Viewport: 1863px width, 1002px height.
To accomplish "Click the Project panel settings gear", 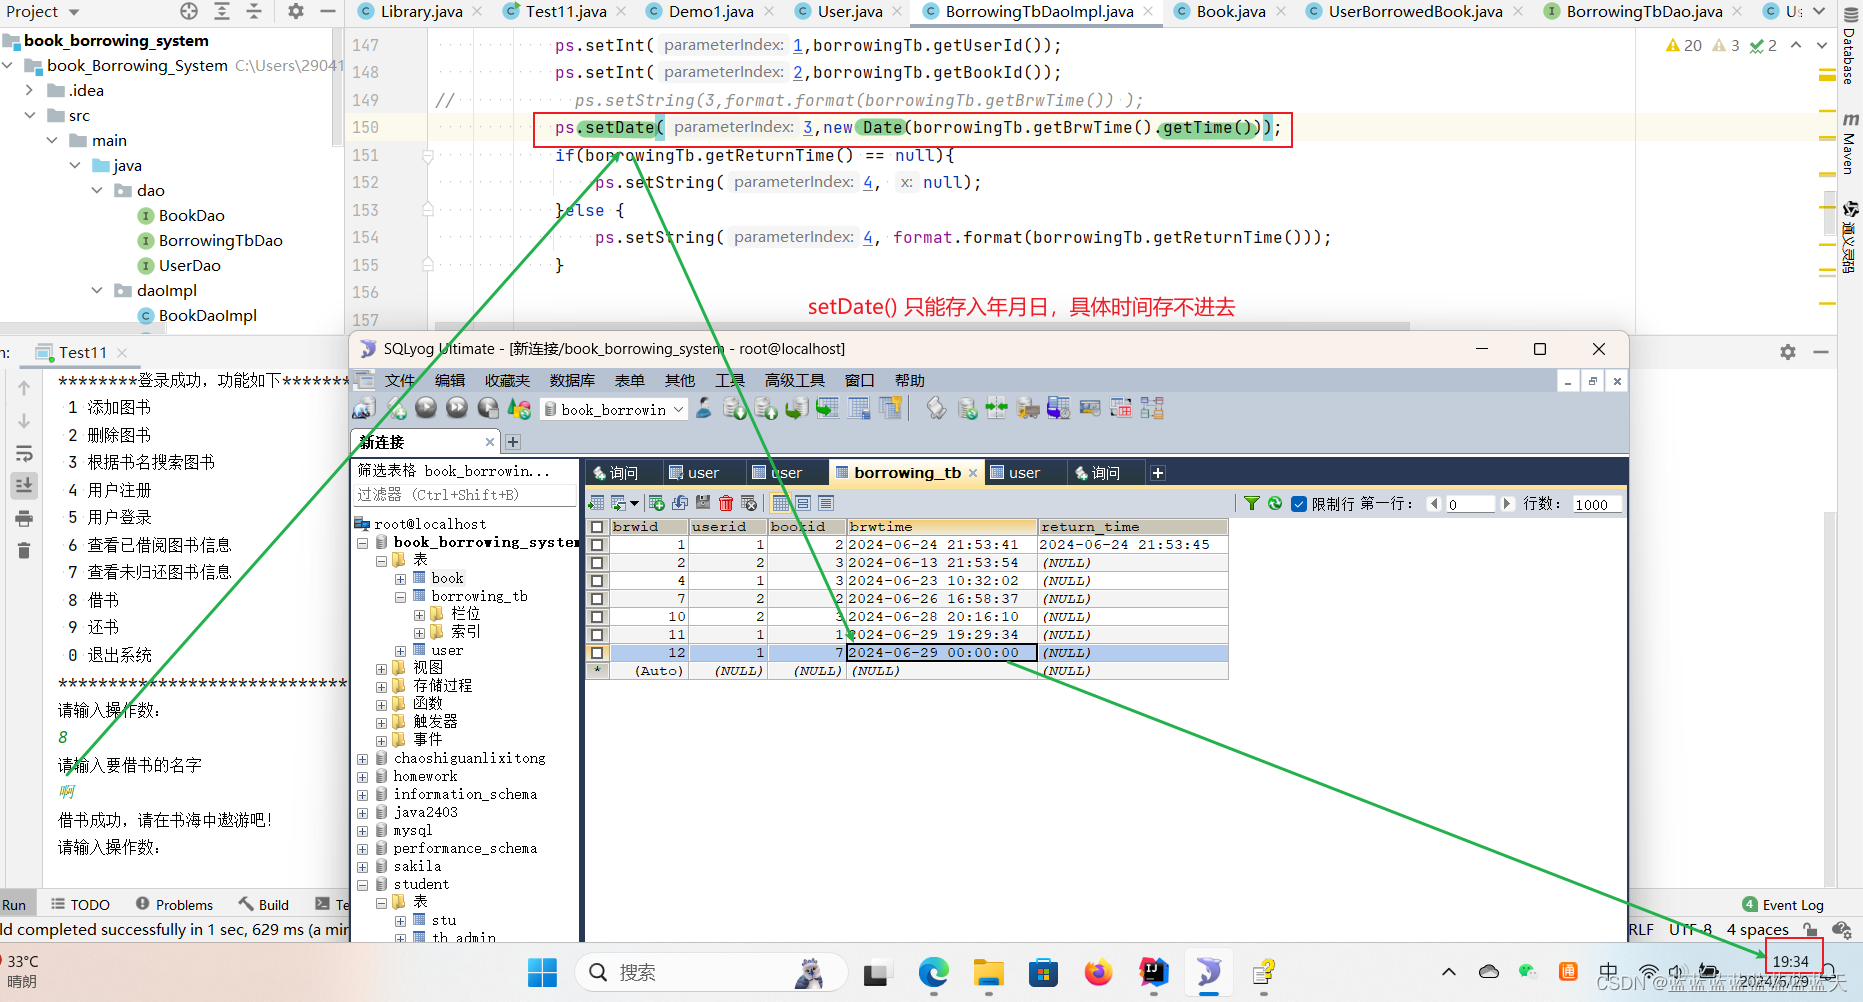I will [x=295, y=11].
